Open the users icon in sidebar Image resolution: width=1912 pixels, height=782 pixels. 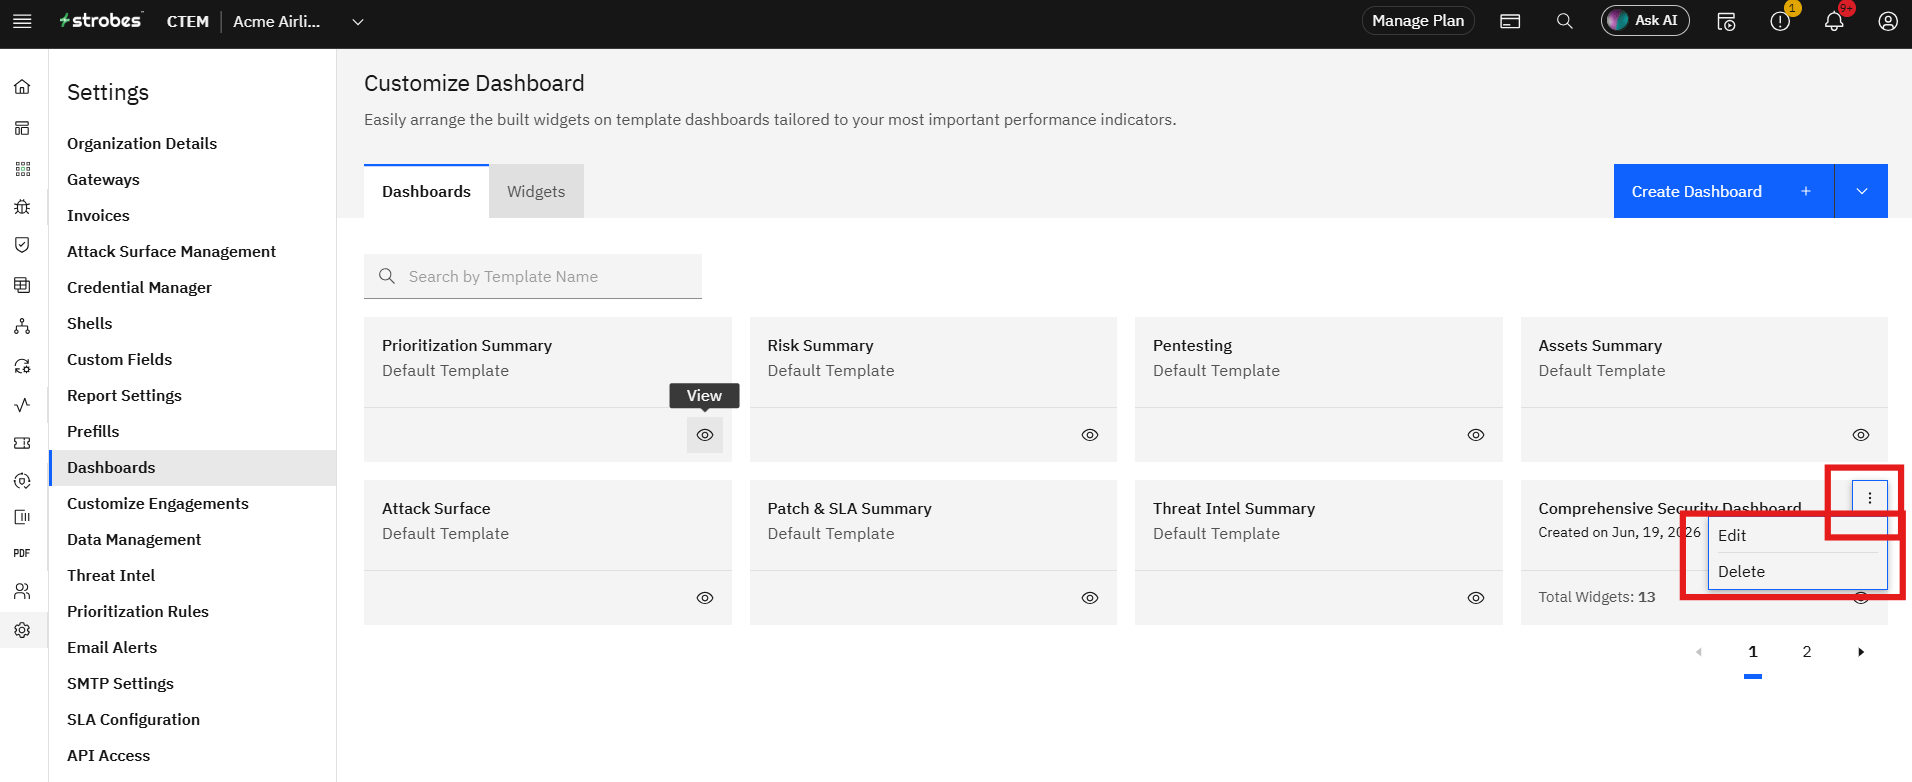[22, 591]
